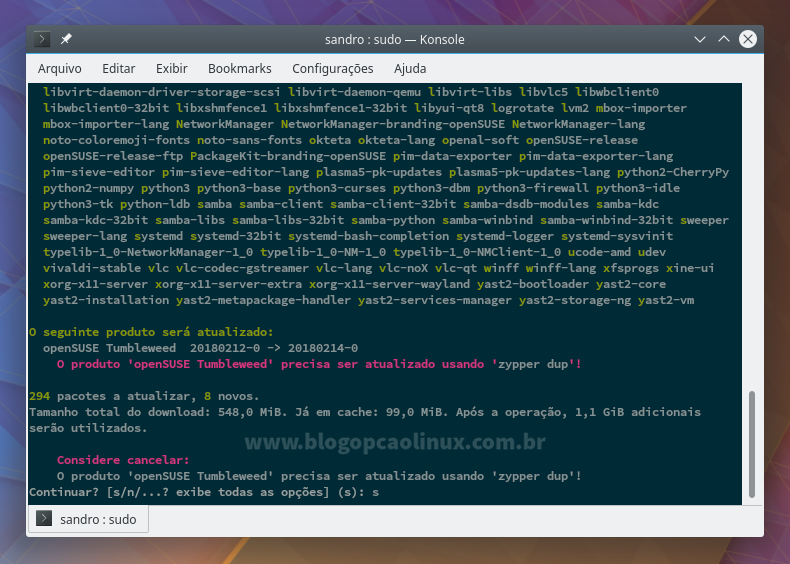Screen dimensions: 790x564
Task: Click the 'pim-sieve-editor-lang' package name
Action: coord(235,172)
